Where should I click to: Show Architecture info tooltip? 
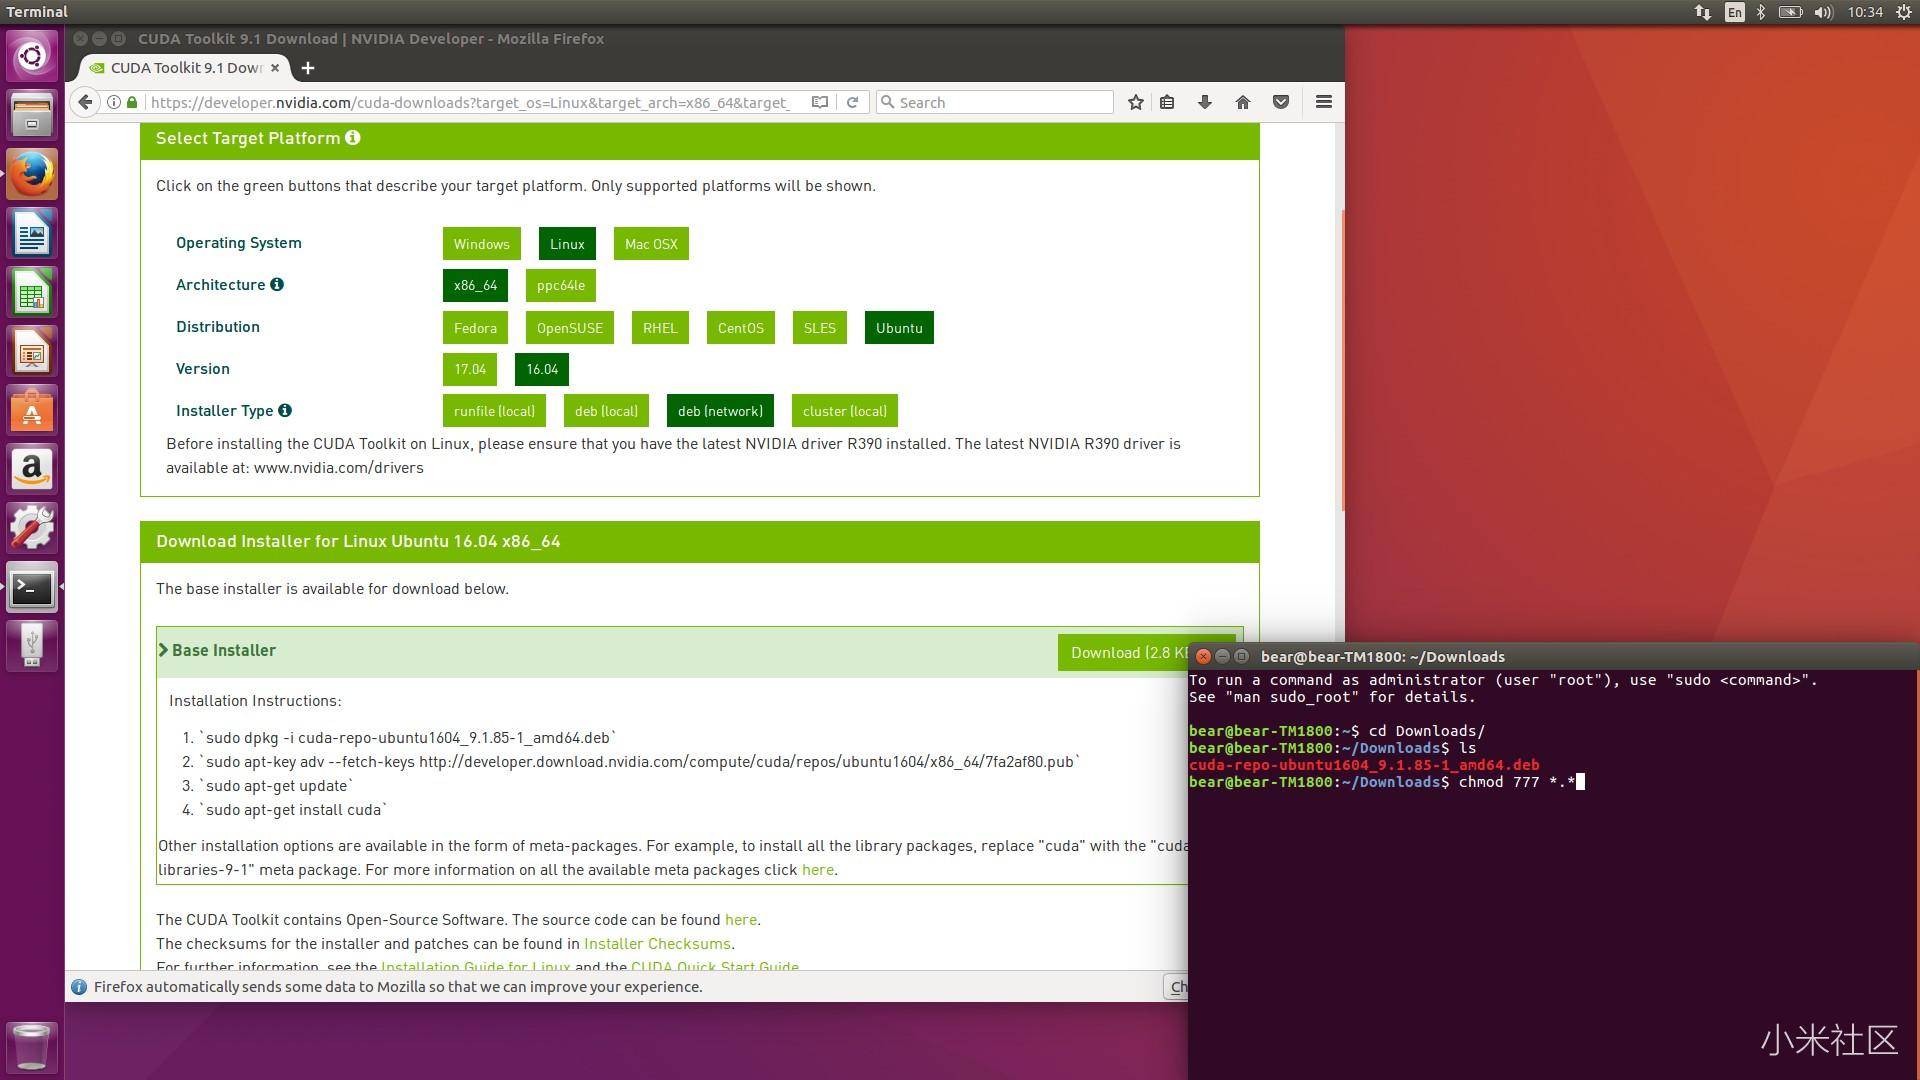coord(277,284)
